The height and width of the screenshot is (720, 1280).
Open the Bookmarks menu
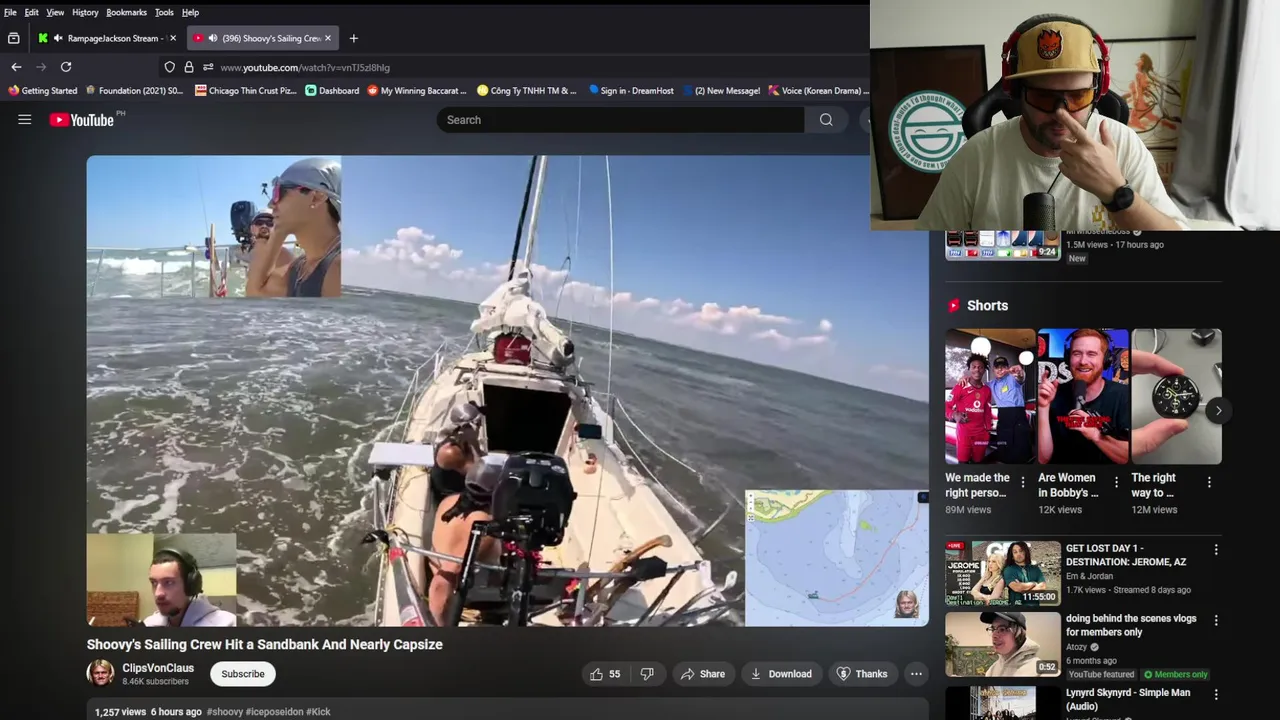(127, 12)
